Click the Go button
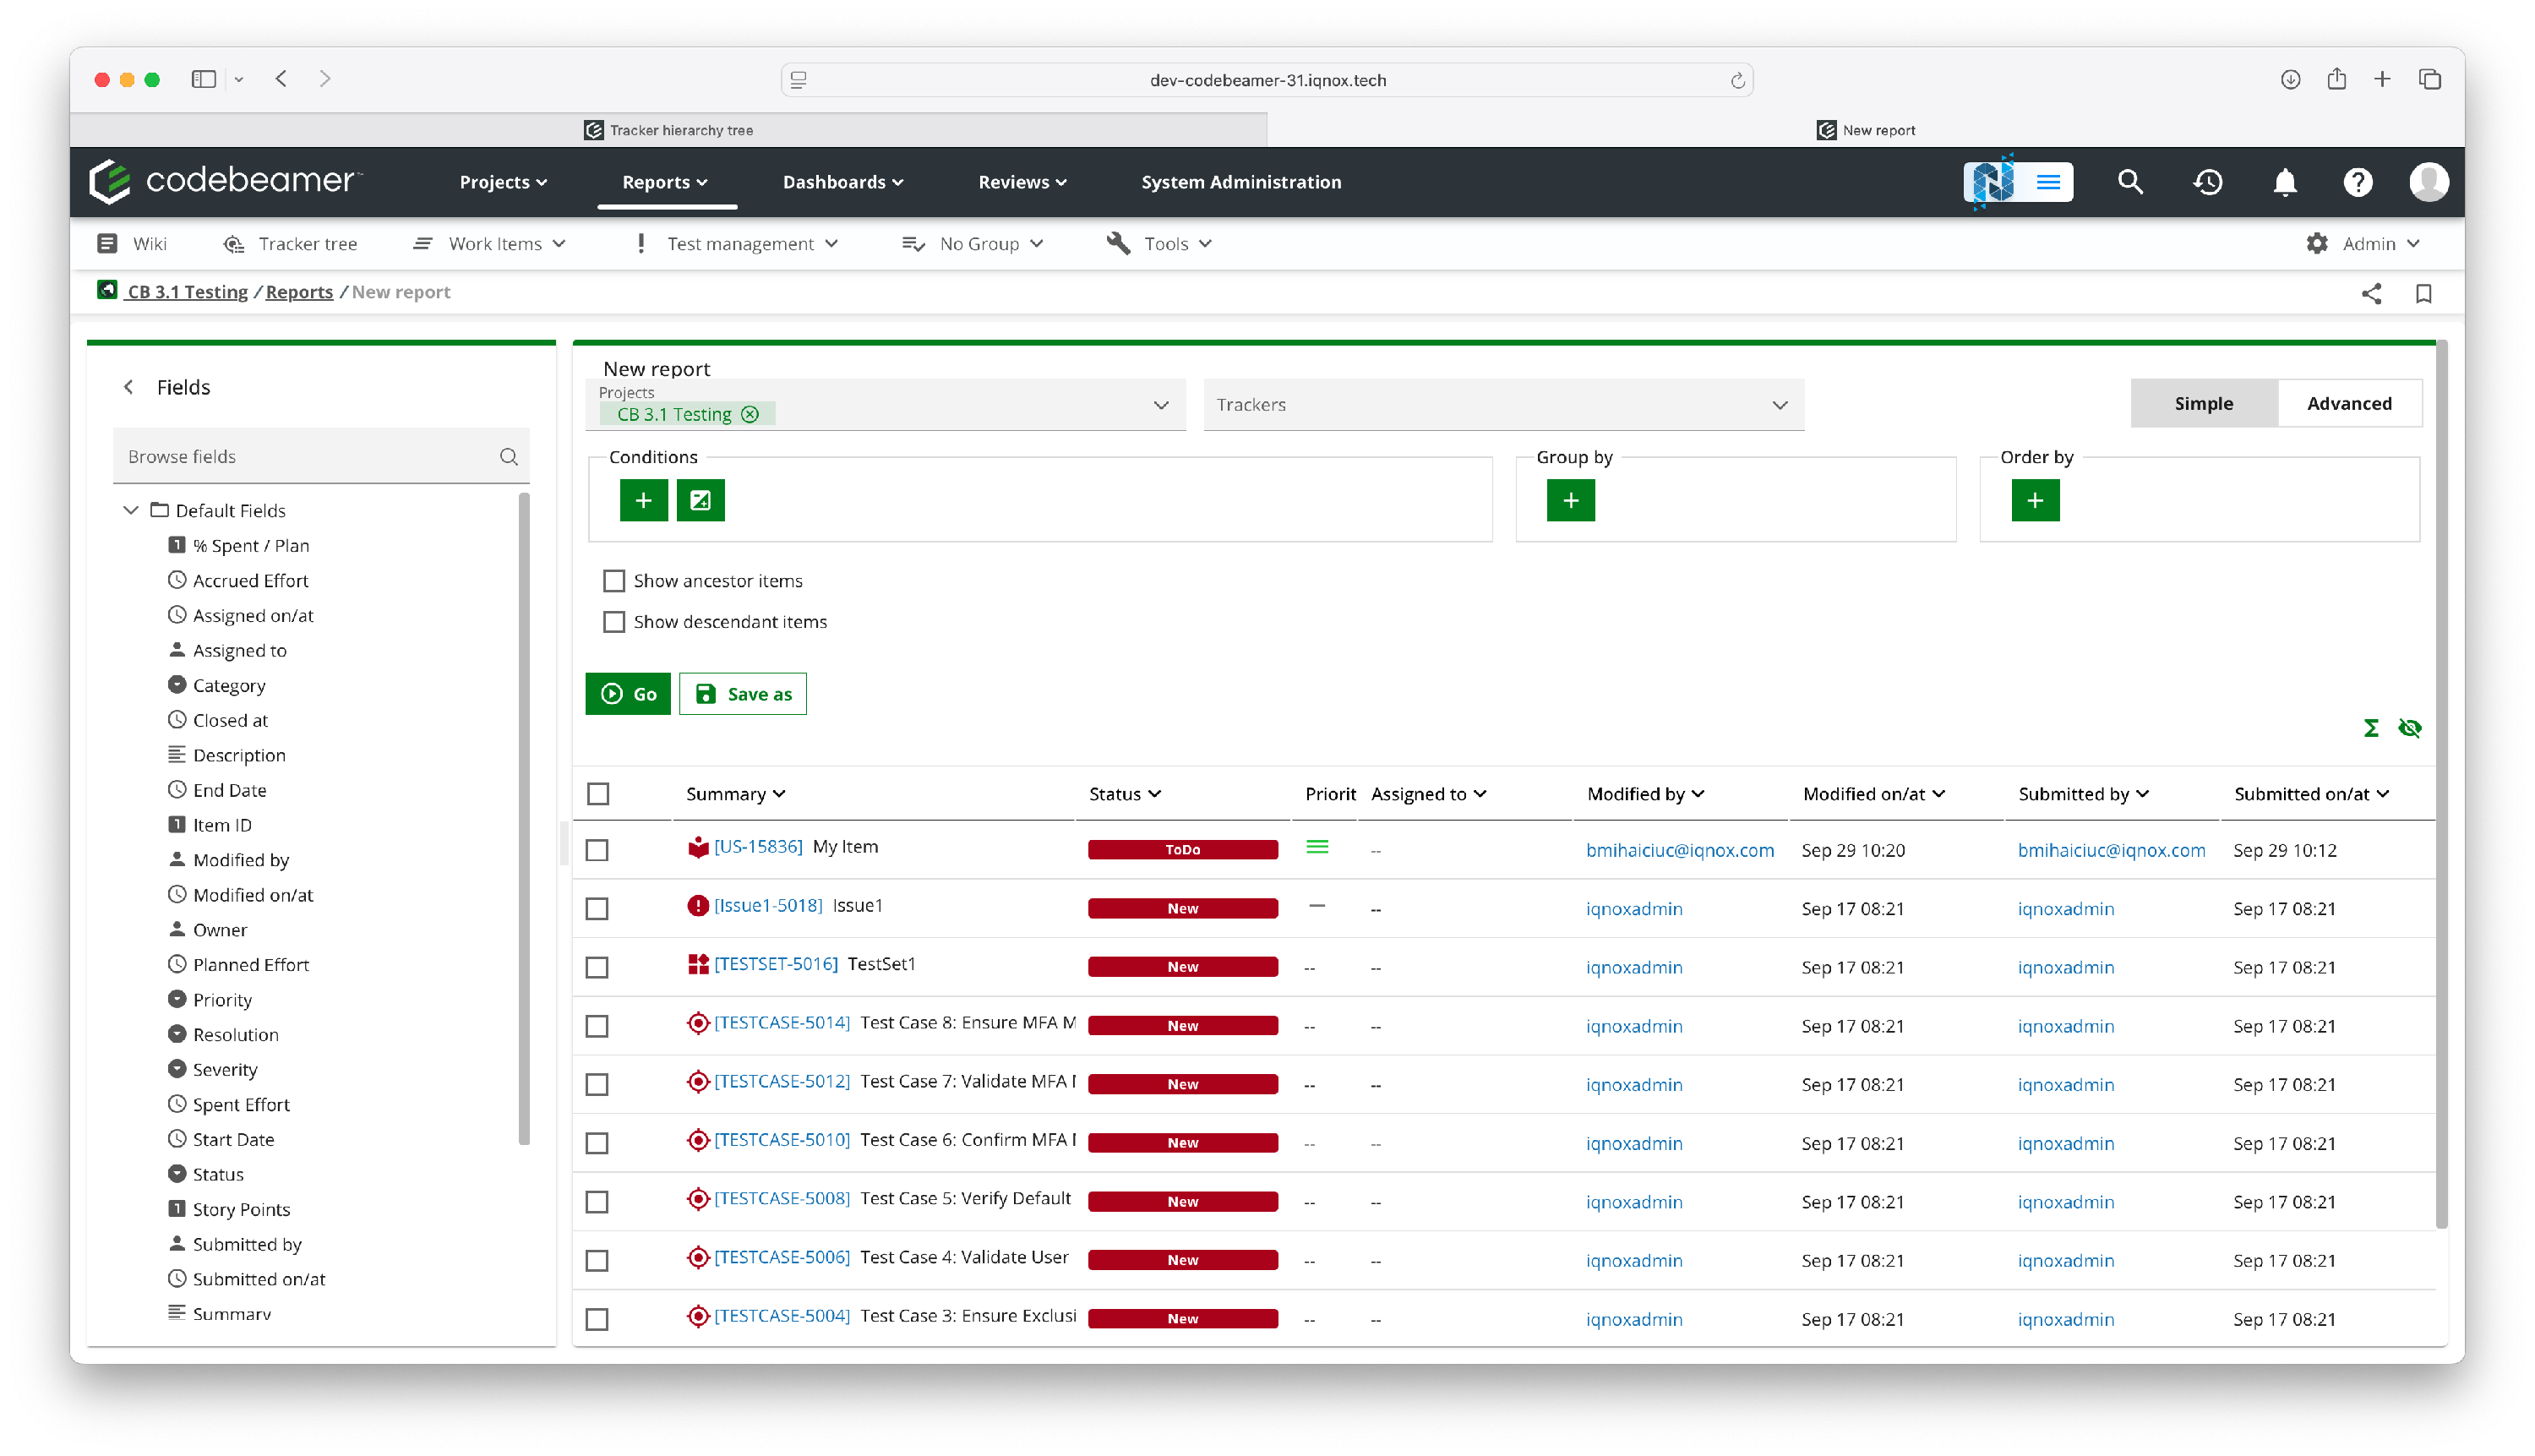This screenshot has width=2535, height=1456. tap(628, 694)
